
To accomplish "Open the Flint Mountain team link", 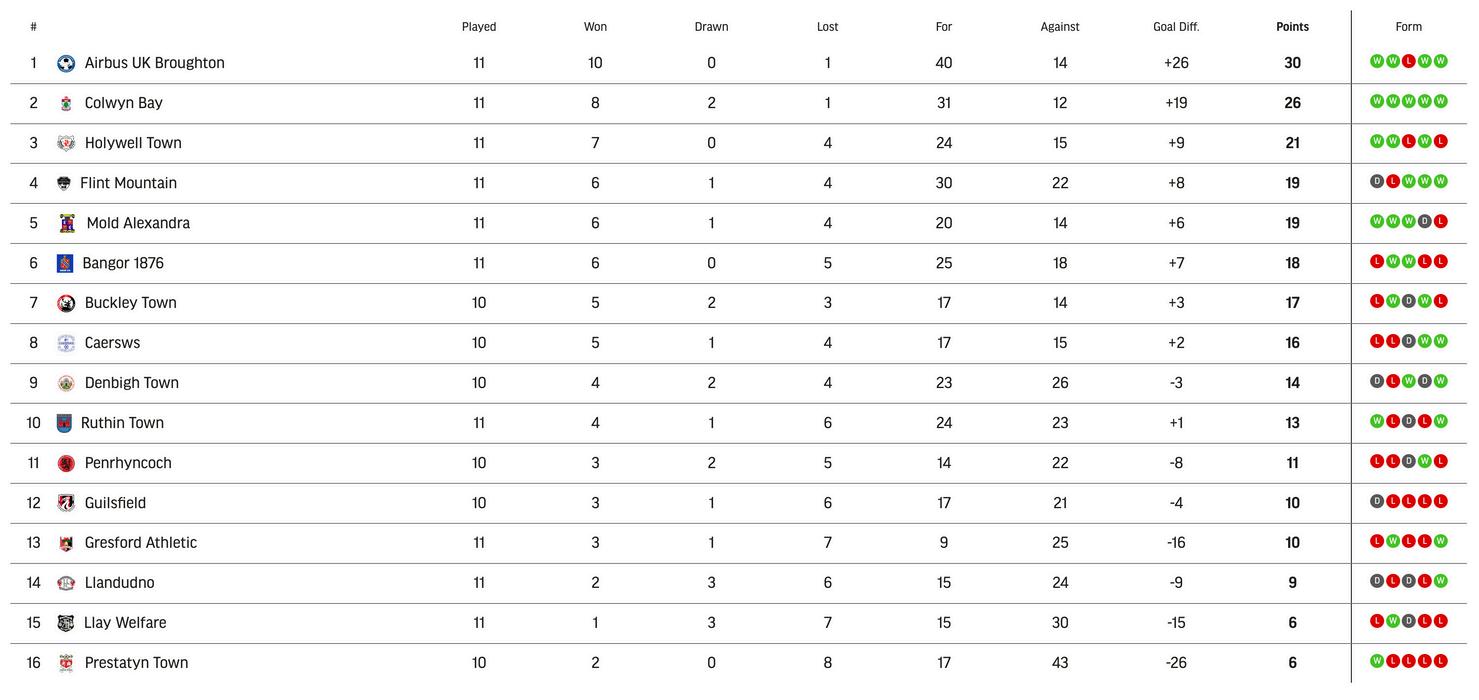I will (128, 183).
